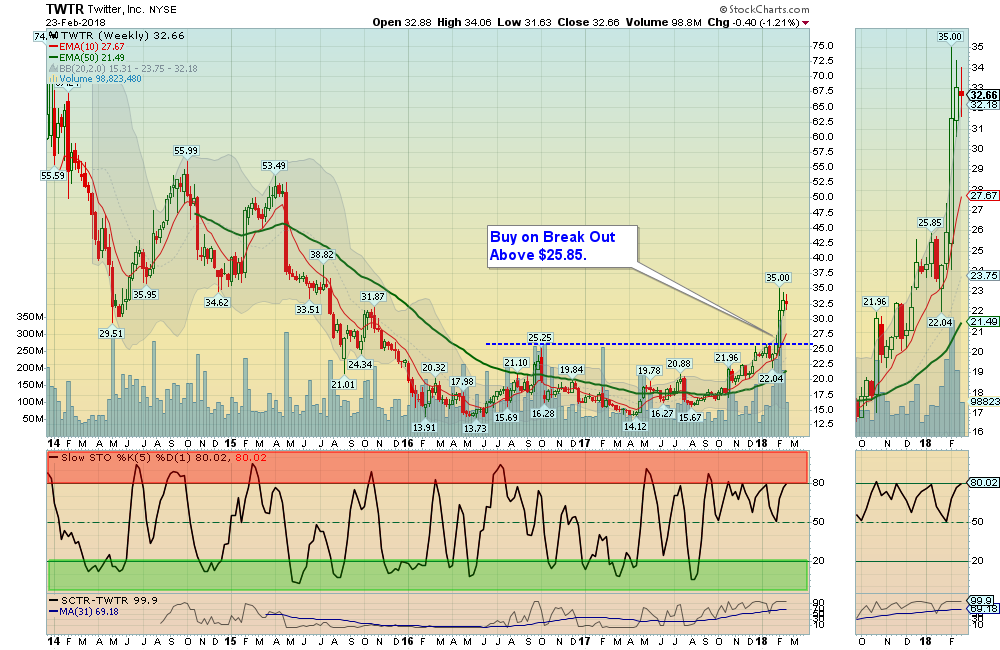This screenshot has width=1000, height=650.
Task: Select the EMA(10) 27.67 legend entry
Action: [87, 47]
